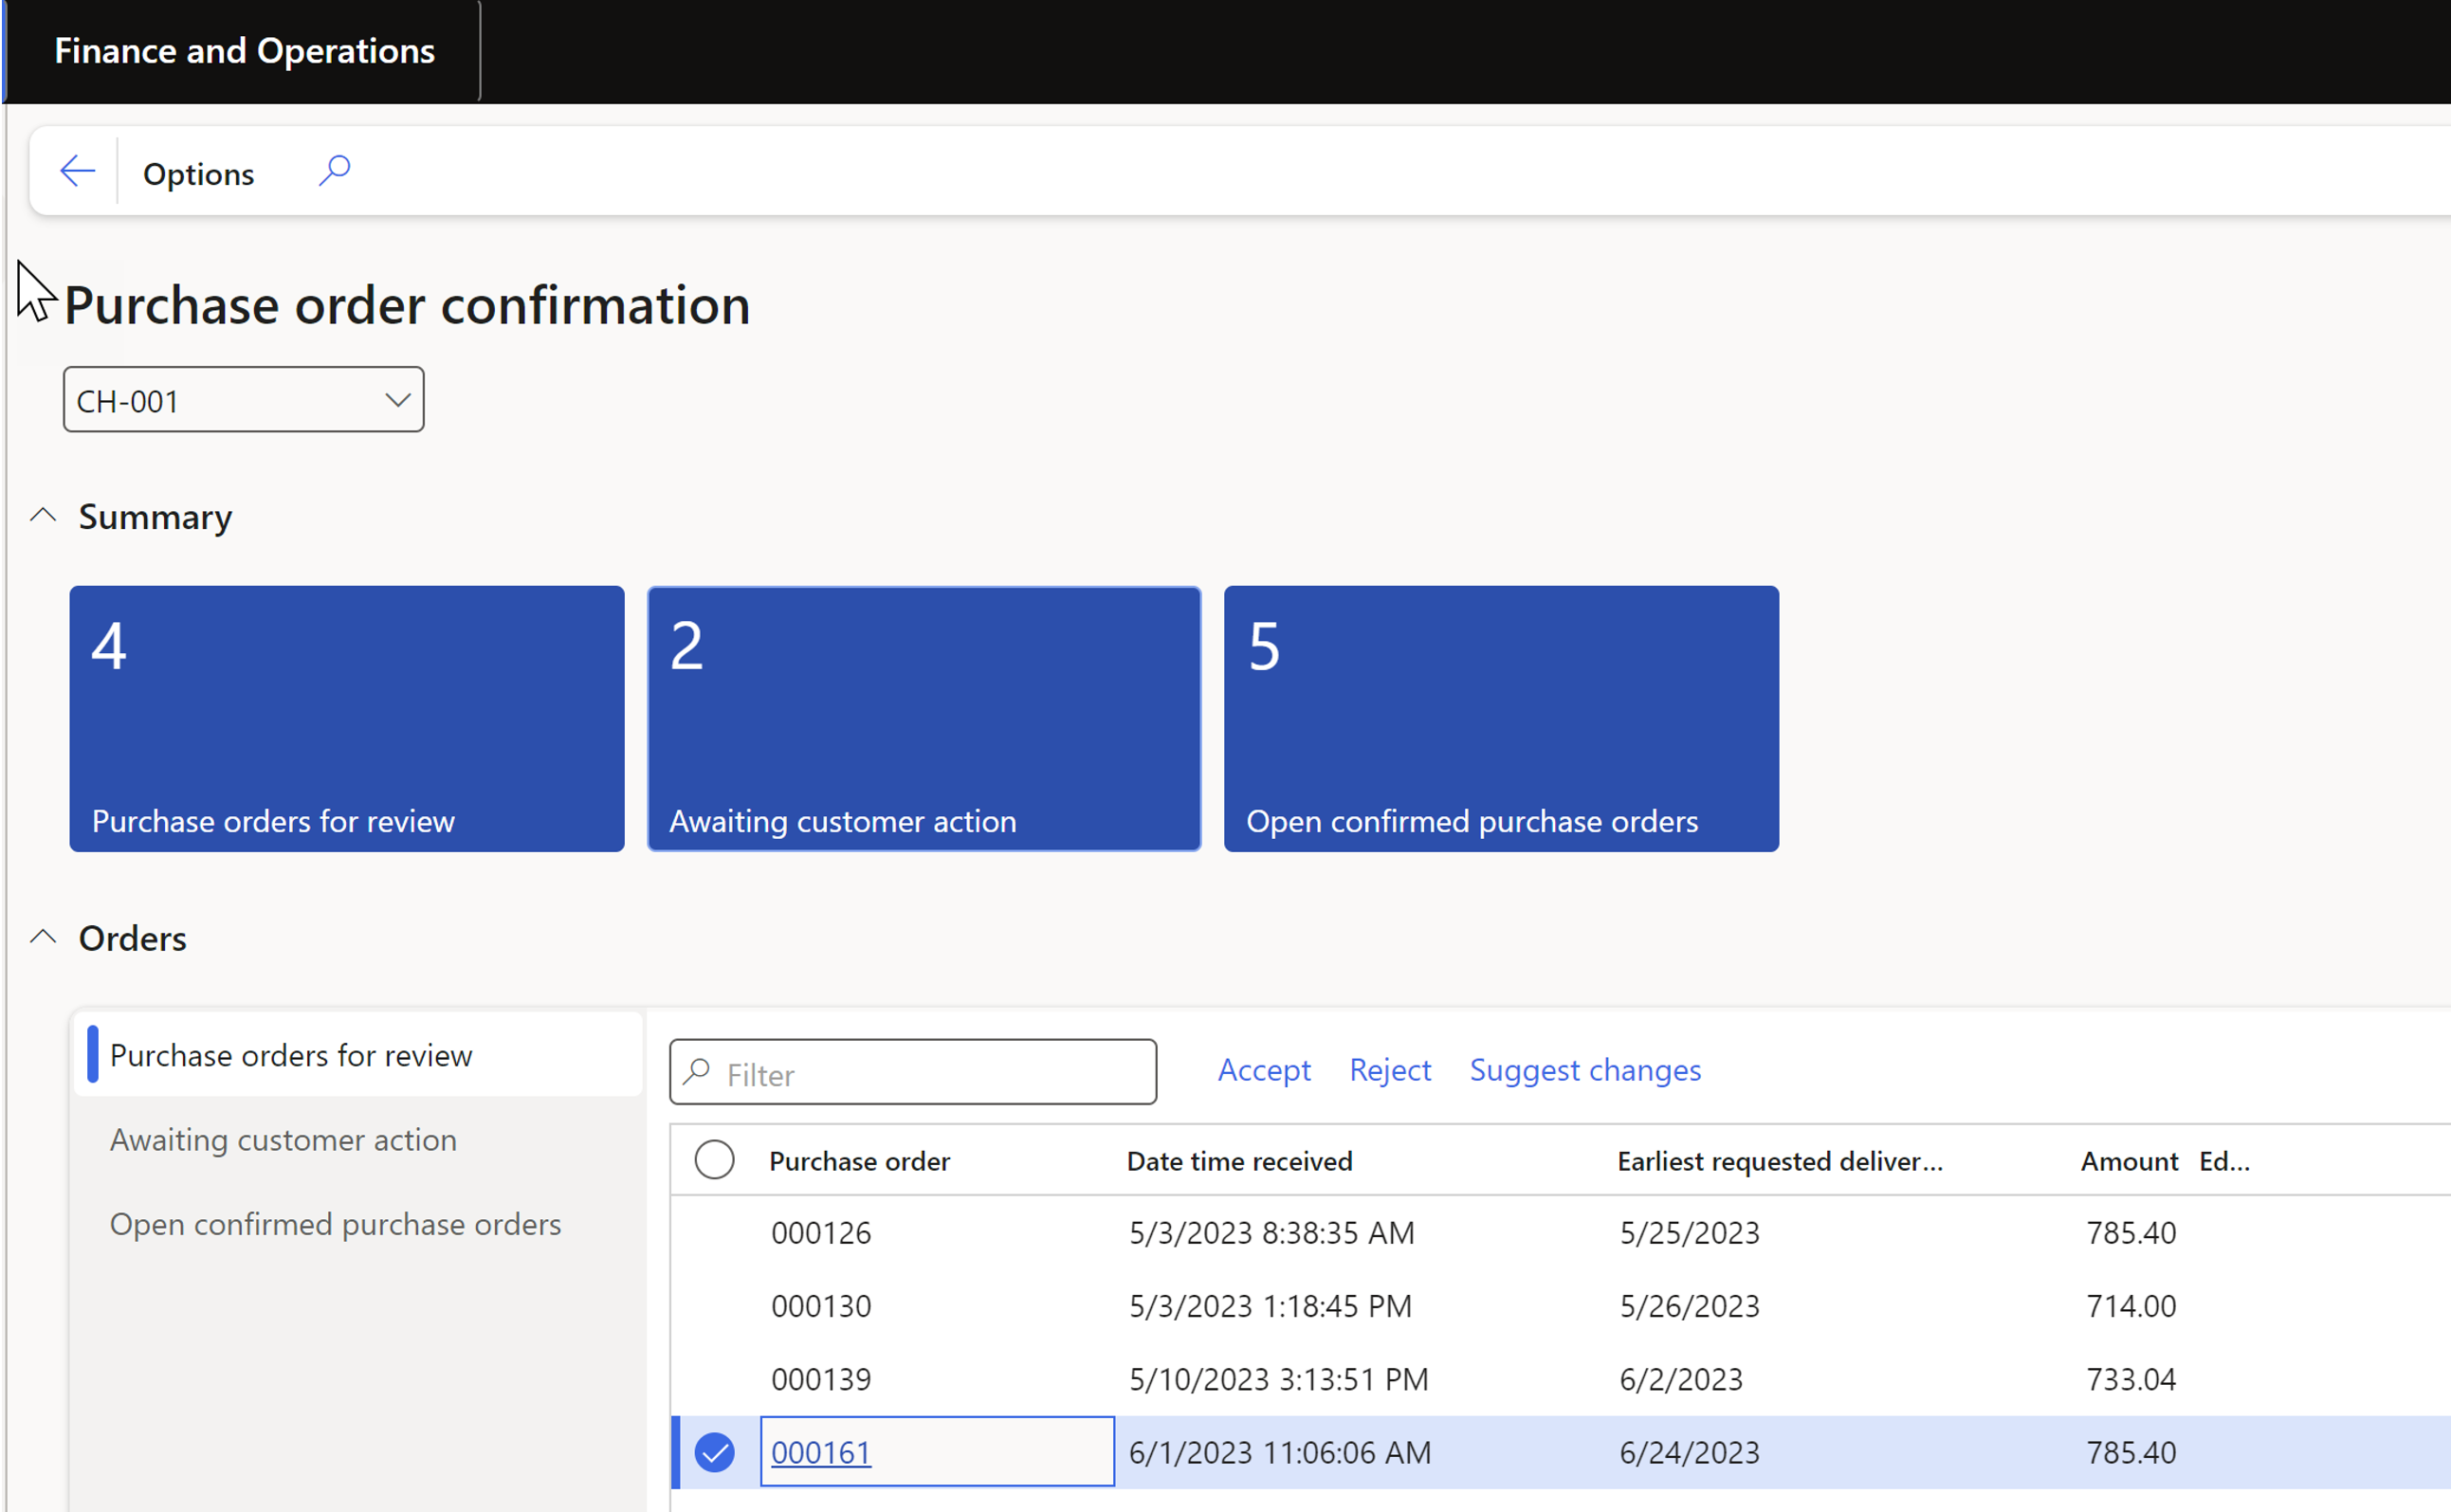This screenshot has width=2451, height=1512.
Task: Open the Awaiting customer action tile
Action: click(x=924, y=719)
